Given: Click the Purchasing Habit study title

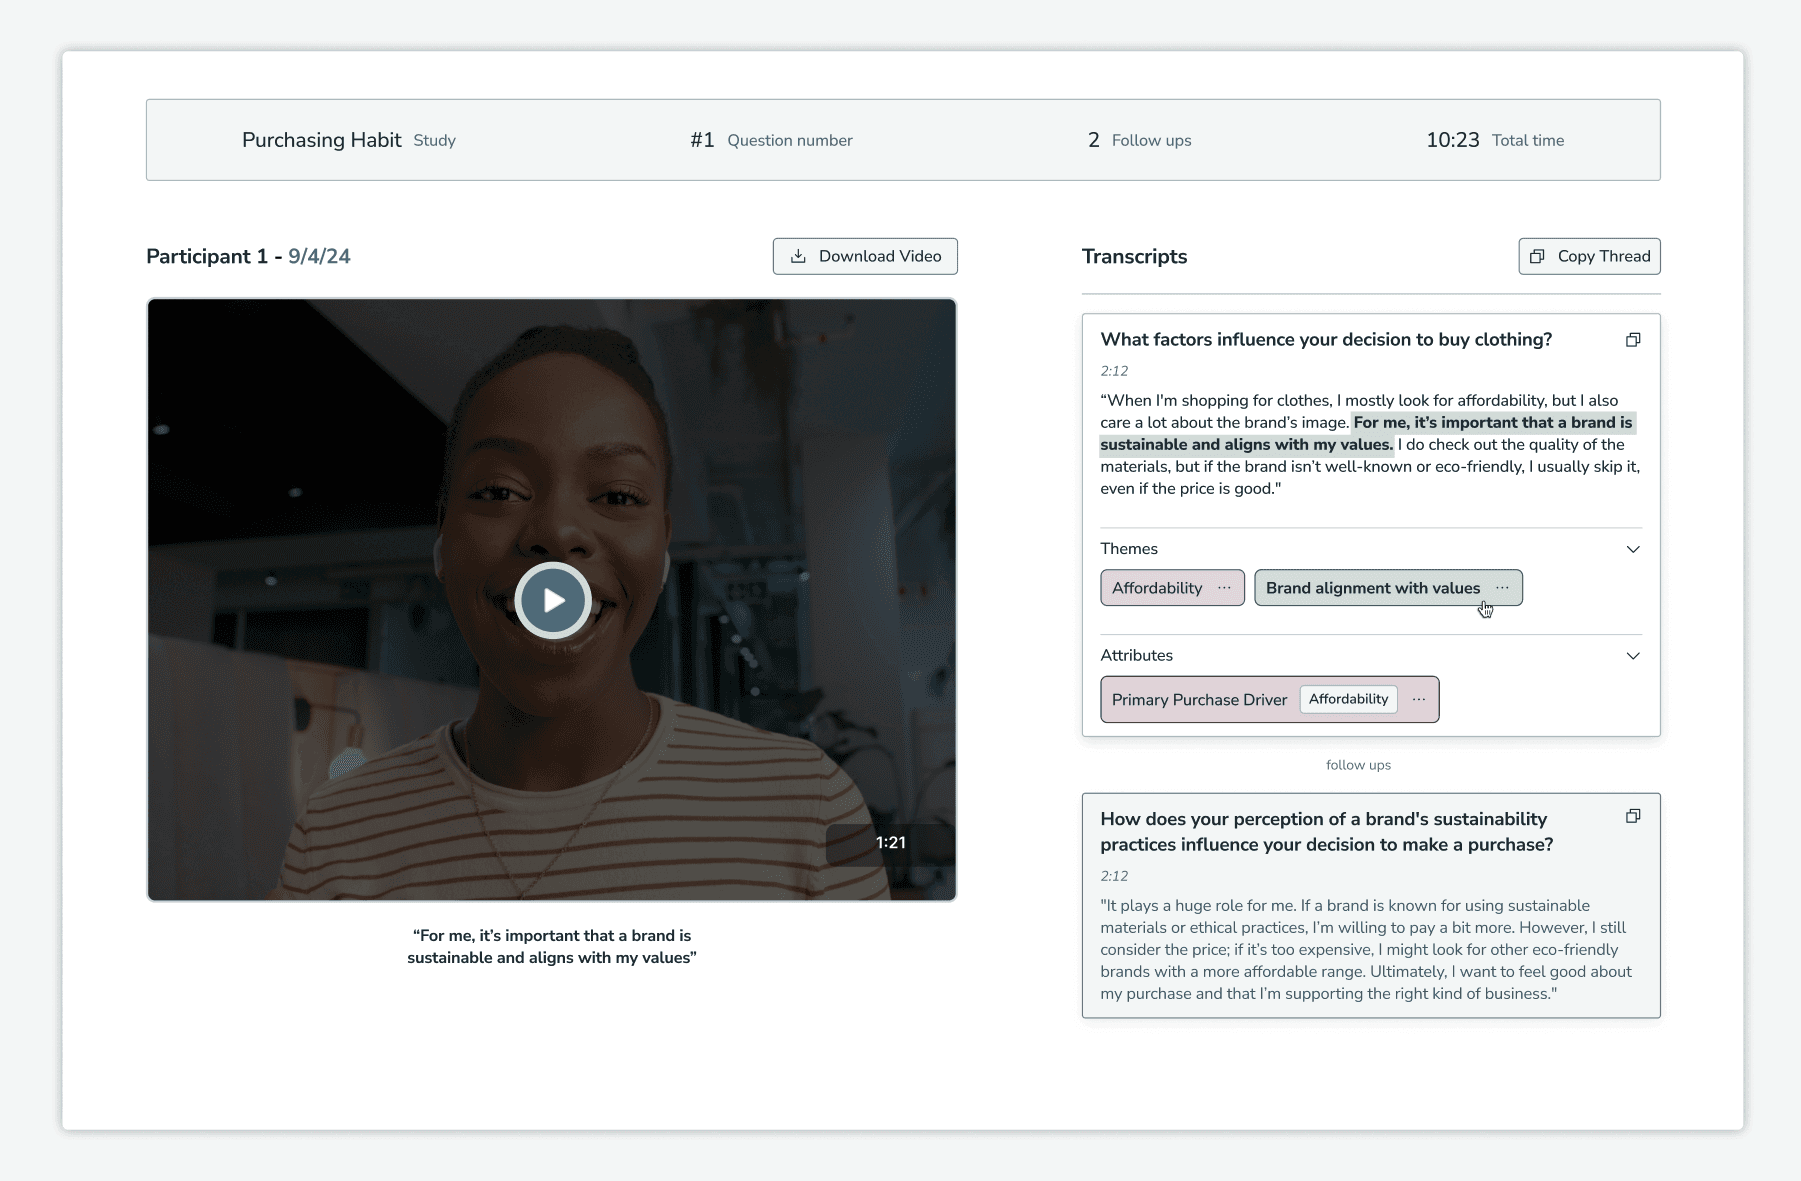Looking at the screenshot, I should 321,140.
